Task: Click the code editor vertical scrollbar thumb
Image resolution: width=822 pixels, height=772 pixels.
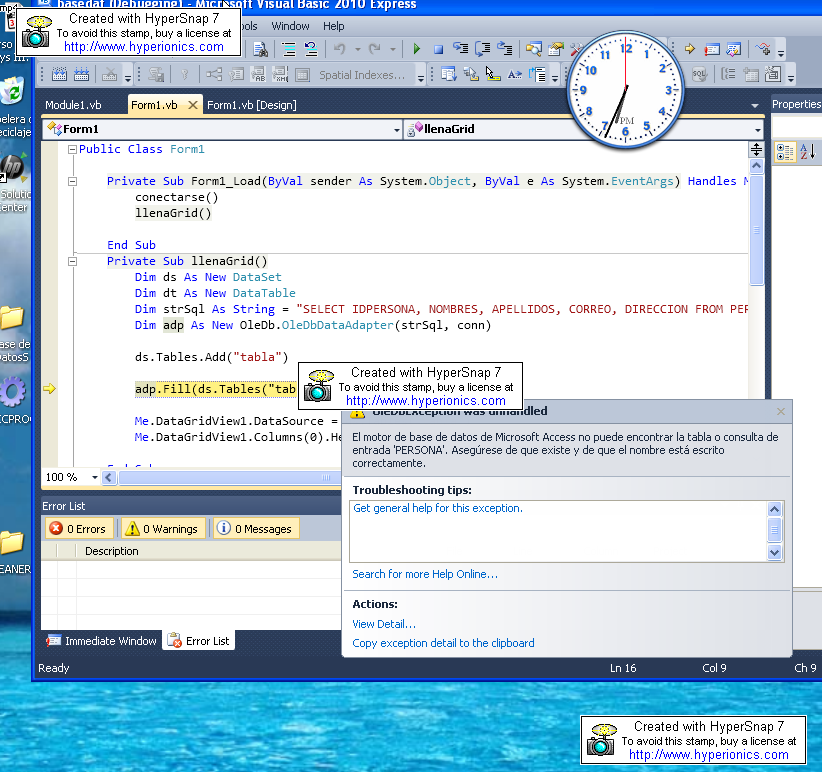Action: 756,230
